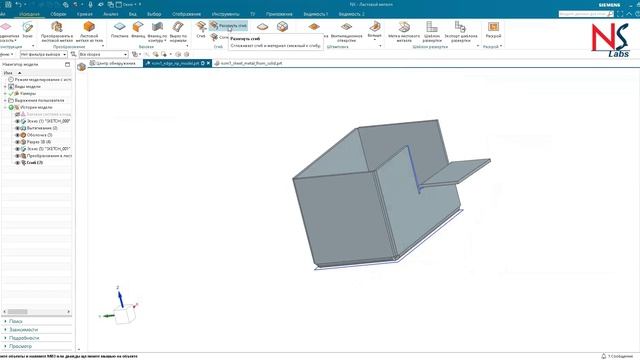The height and width of the screenshot is (360, 640).
Task: Click the fullscreen icon near search box
Action: pos(620,14)
